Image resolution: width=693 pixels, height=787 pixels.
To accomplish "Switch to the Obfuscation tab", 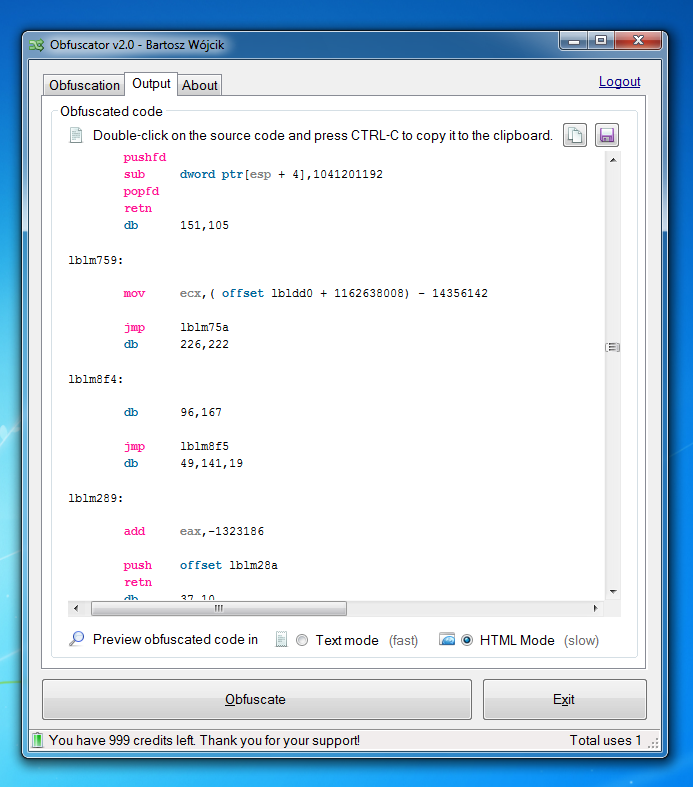I will point(84,85).
